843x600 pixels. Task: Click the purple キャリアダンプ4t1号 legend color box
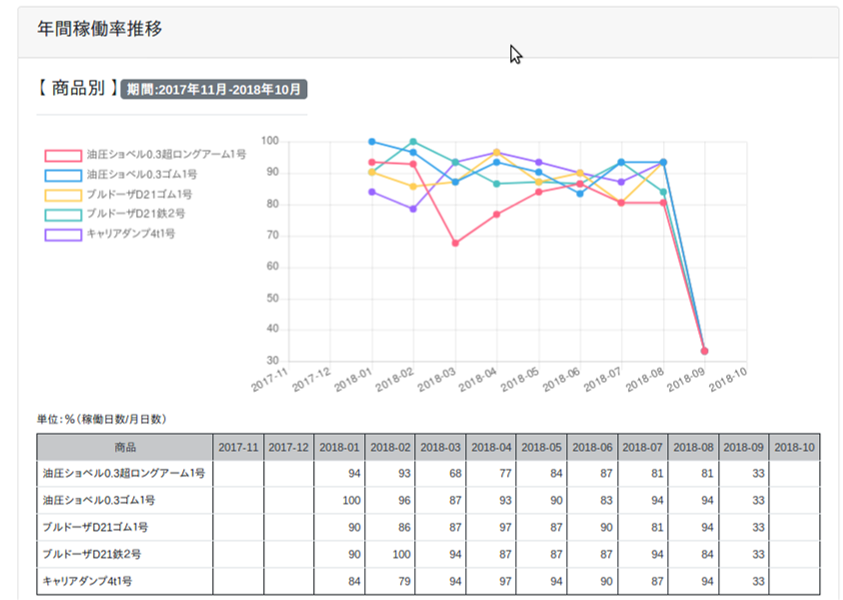coord(62,234)
